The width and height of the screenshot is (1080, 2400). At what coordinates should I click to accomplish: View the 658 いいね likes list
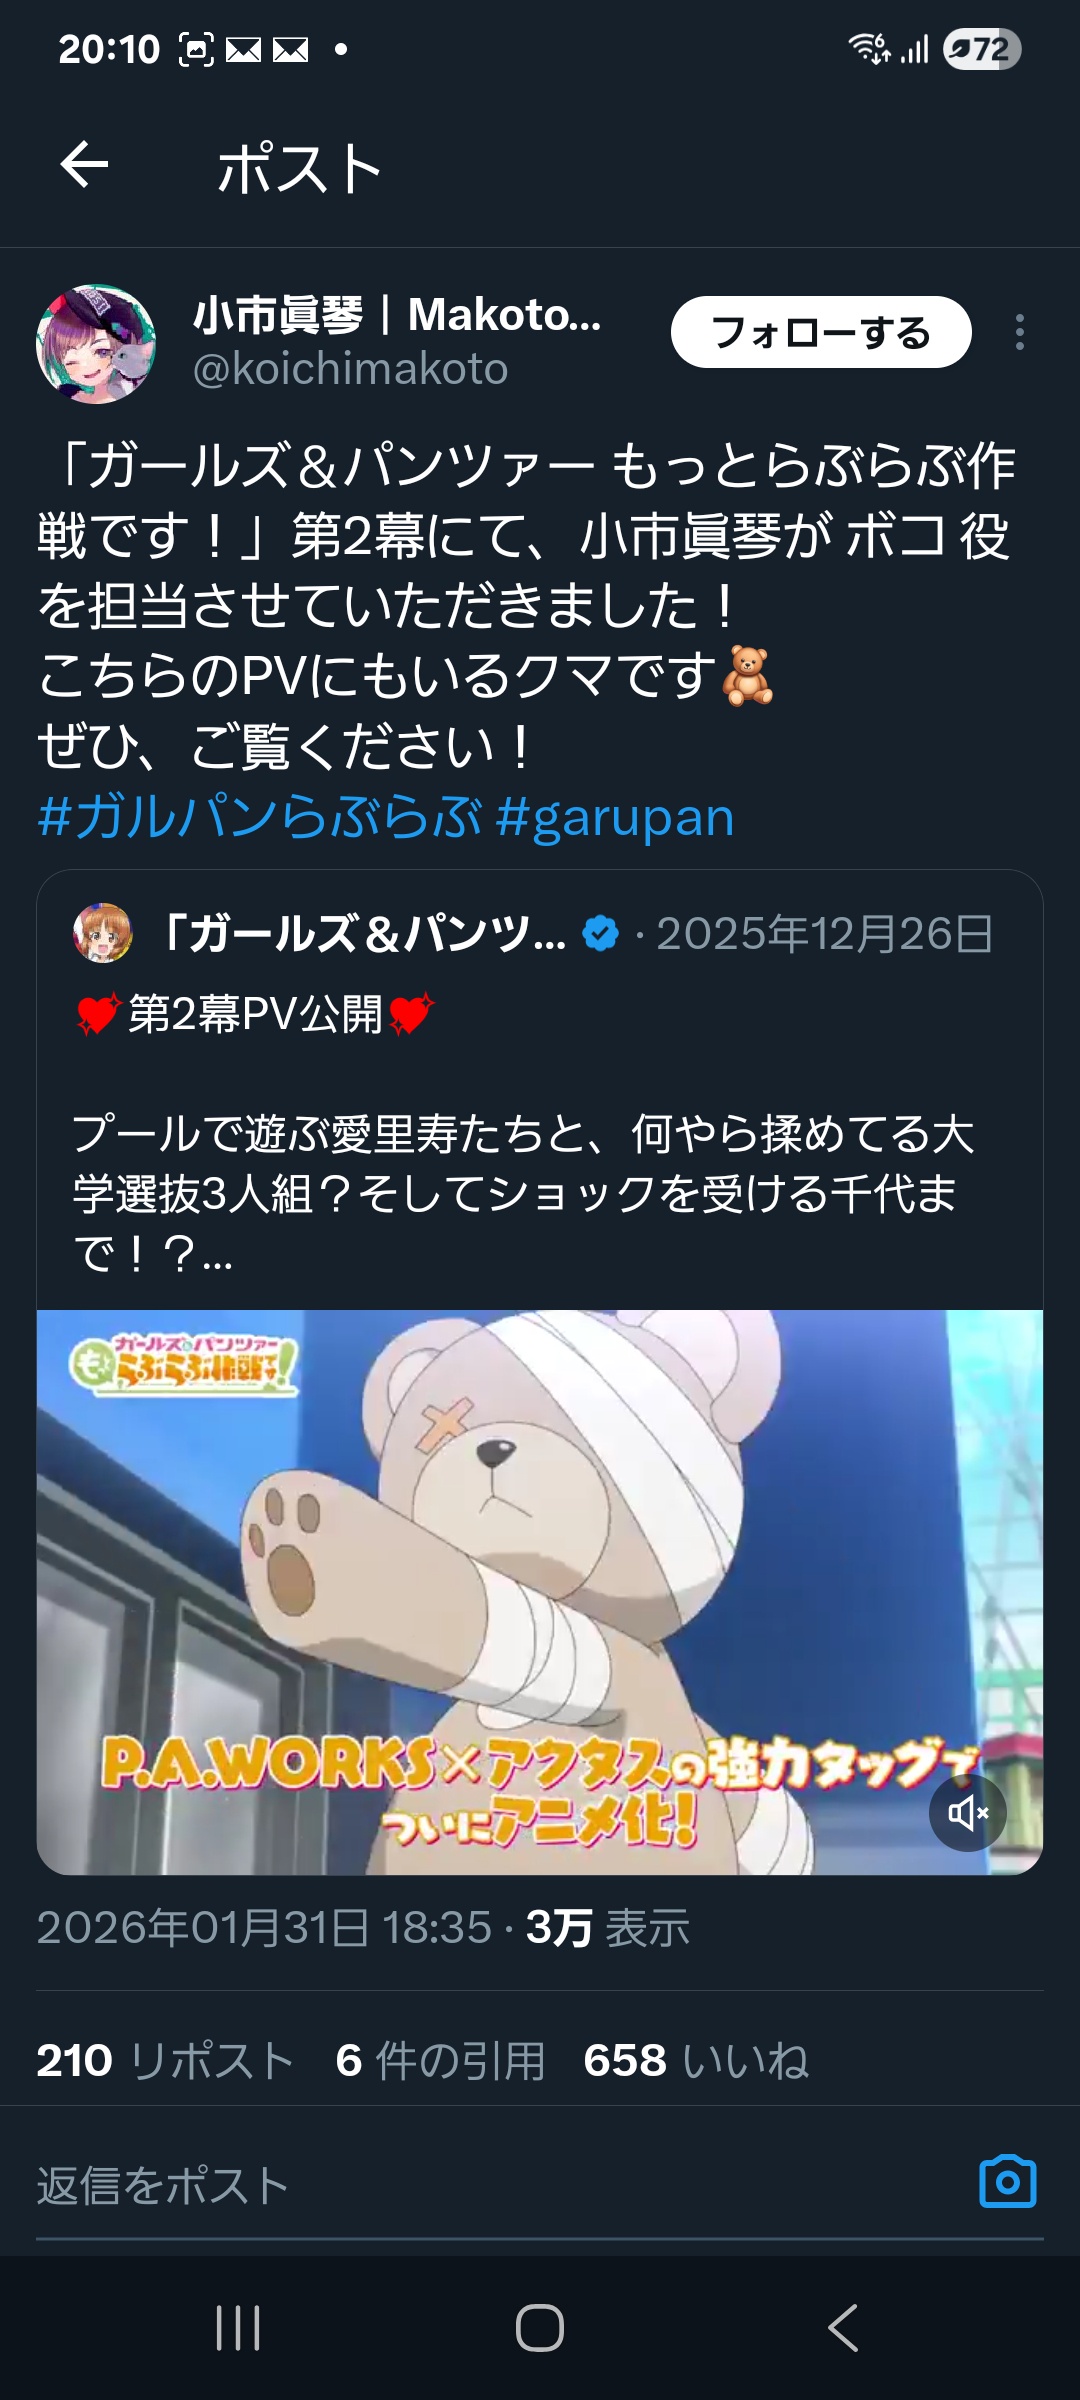696,2061
